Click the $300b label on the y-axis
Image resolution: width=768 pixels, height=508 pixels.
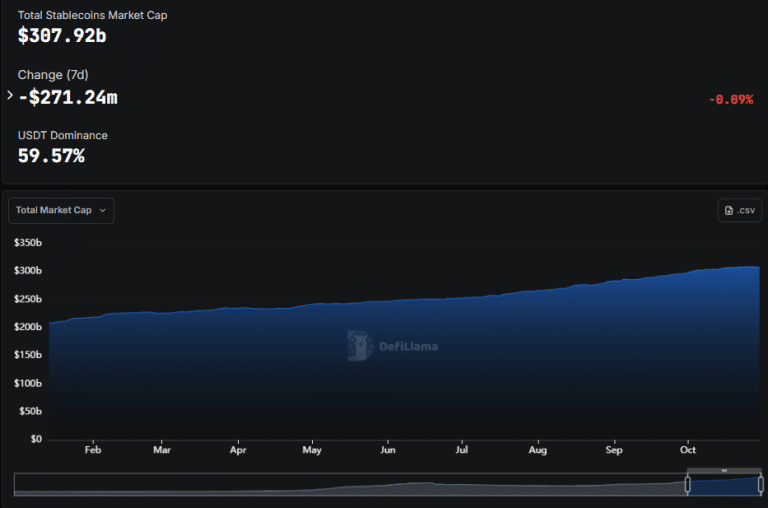(x=28, y=270)
